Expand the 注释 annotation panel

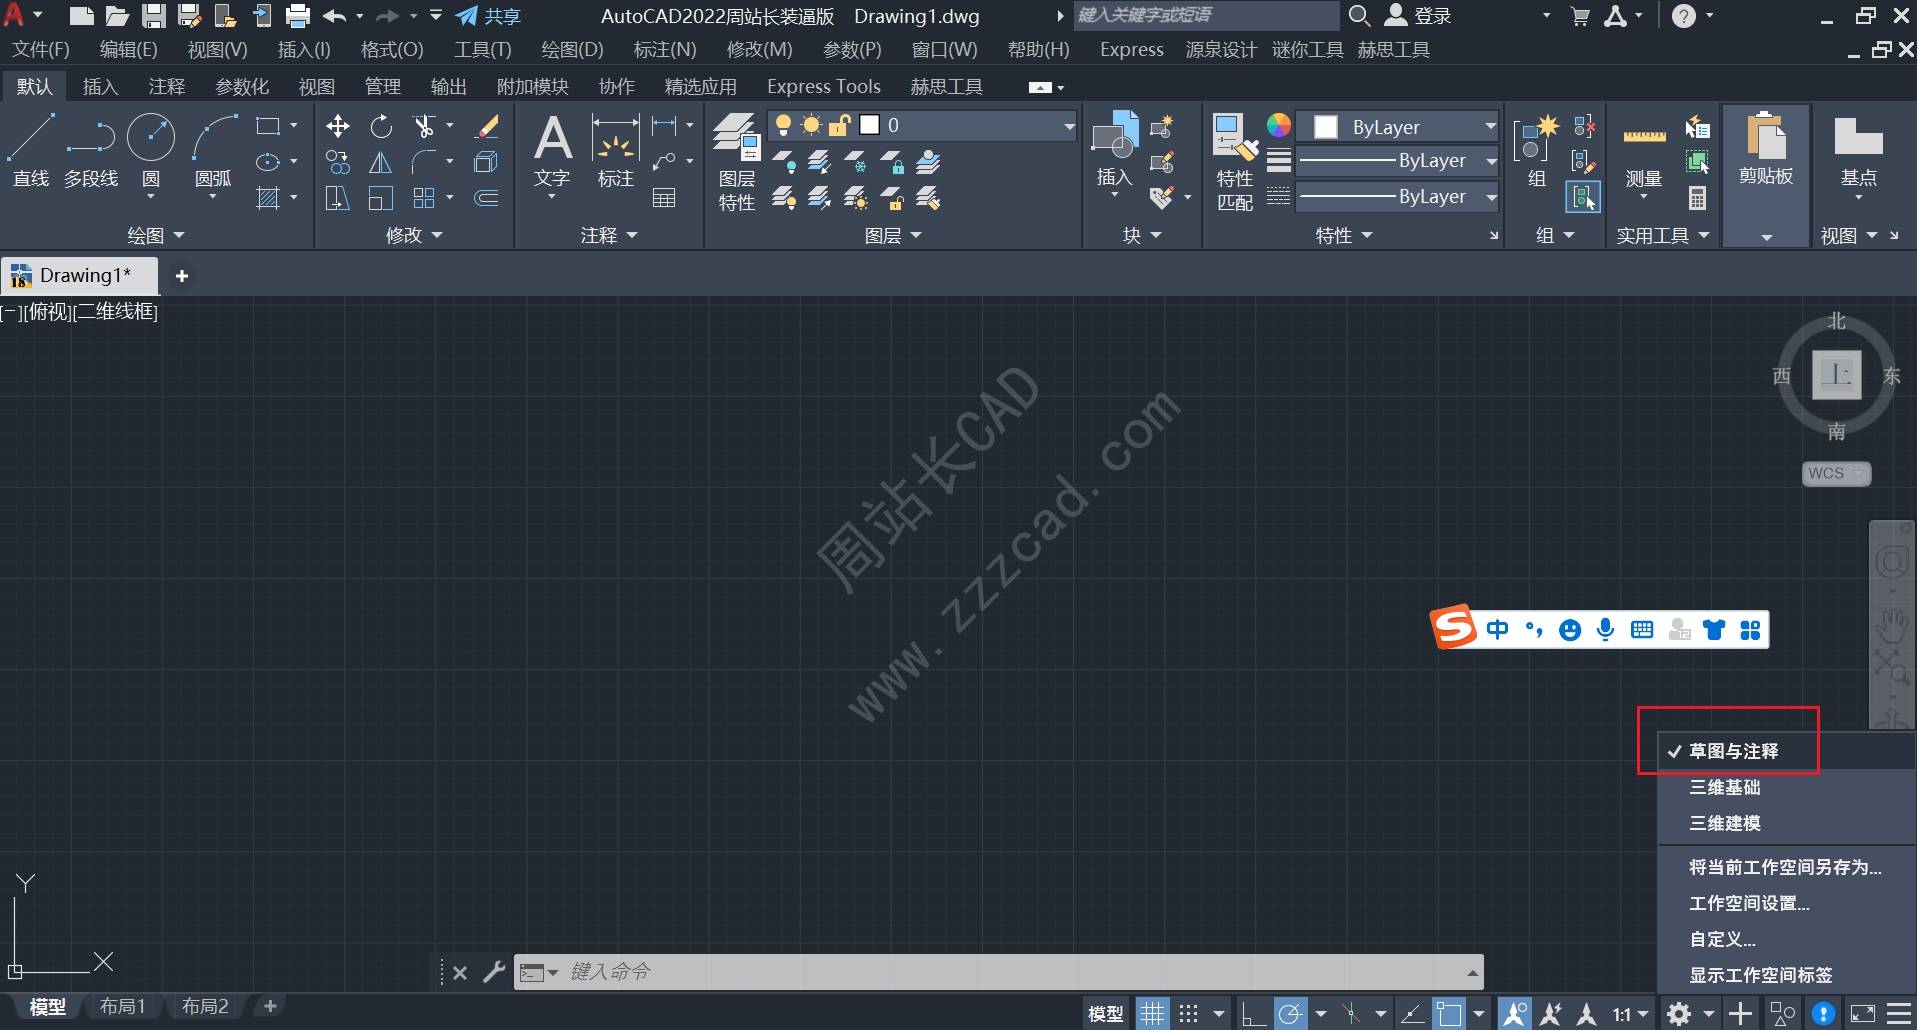tap(609, 235)
